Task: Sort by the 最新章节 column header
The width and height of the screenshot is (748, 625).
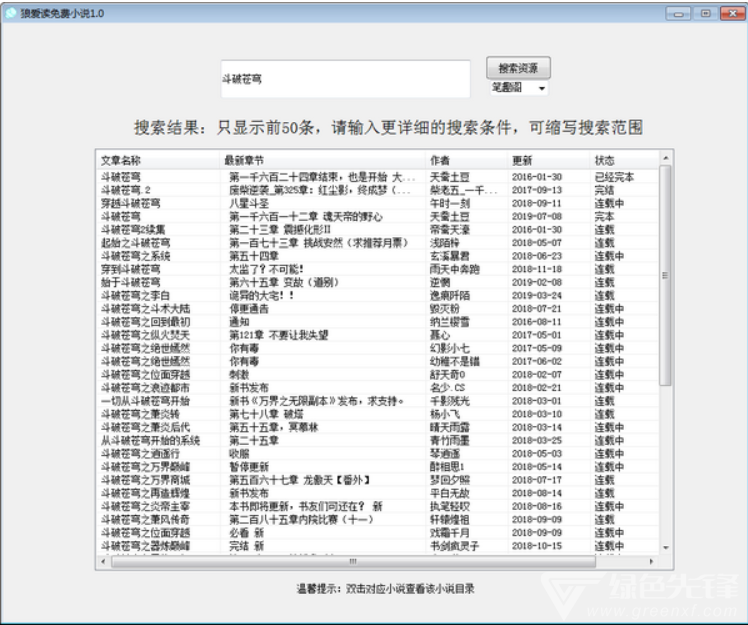Action: click(x=322, y=160)
